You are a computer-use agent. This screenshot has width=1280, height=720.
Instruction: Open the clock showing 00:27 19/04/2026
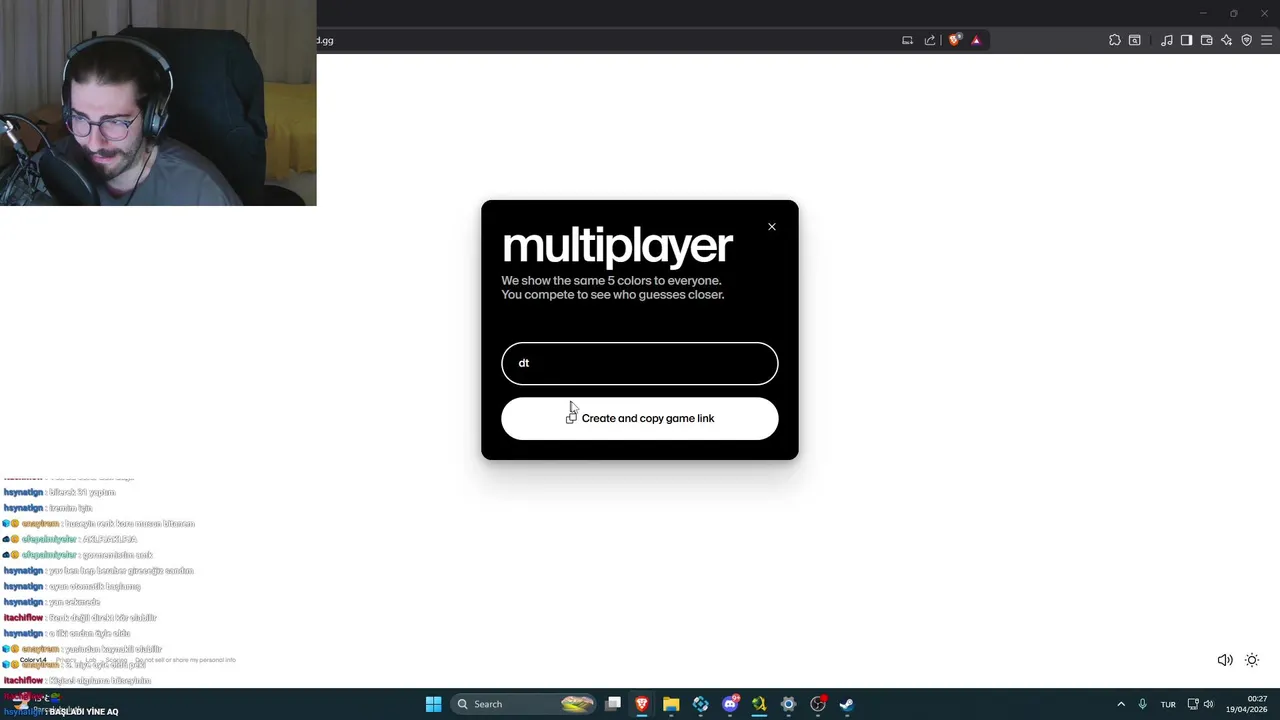(x=1248, y=704)
